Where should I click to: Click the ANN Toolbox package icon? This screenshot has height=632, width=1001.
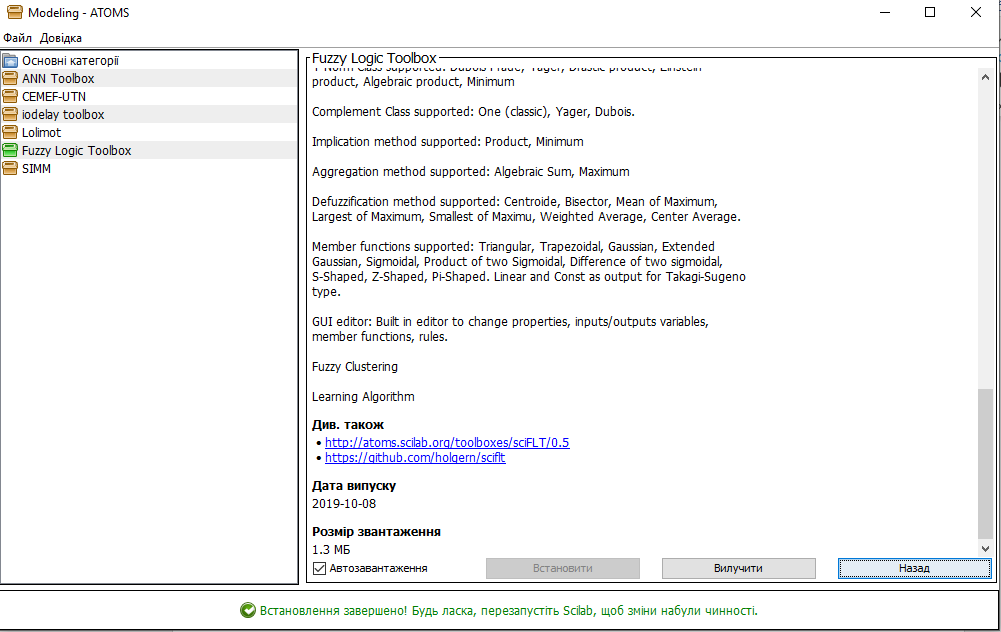pyautogui.click(x=10, y=79)
